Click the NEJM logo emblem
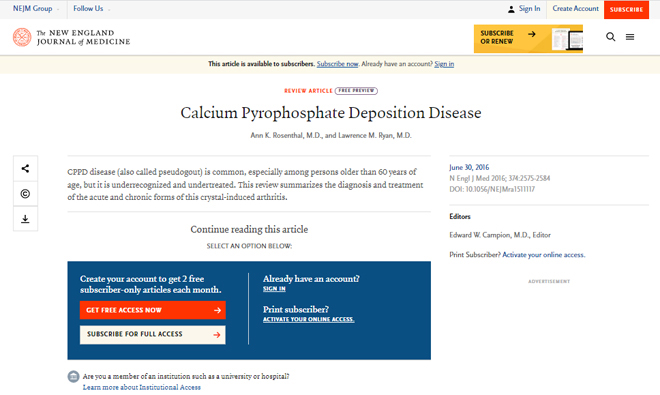Image resolution: width=660 pixels, height=395 pixels. [22, 37]
